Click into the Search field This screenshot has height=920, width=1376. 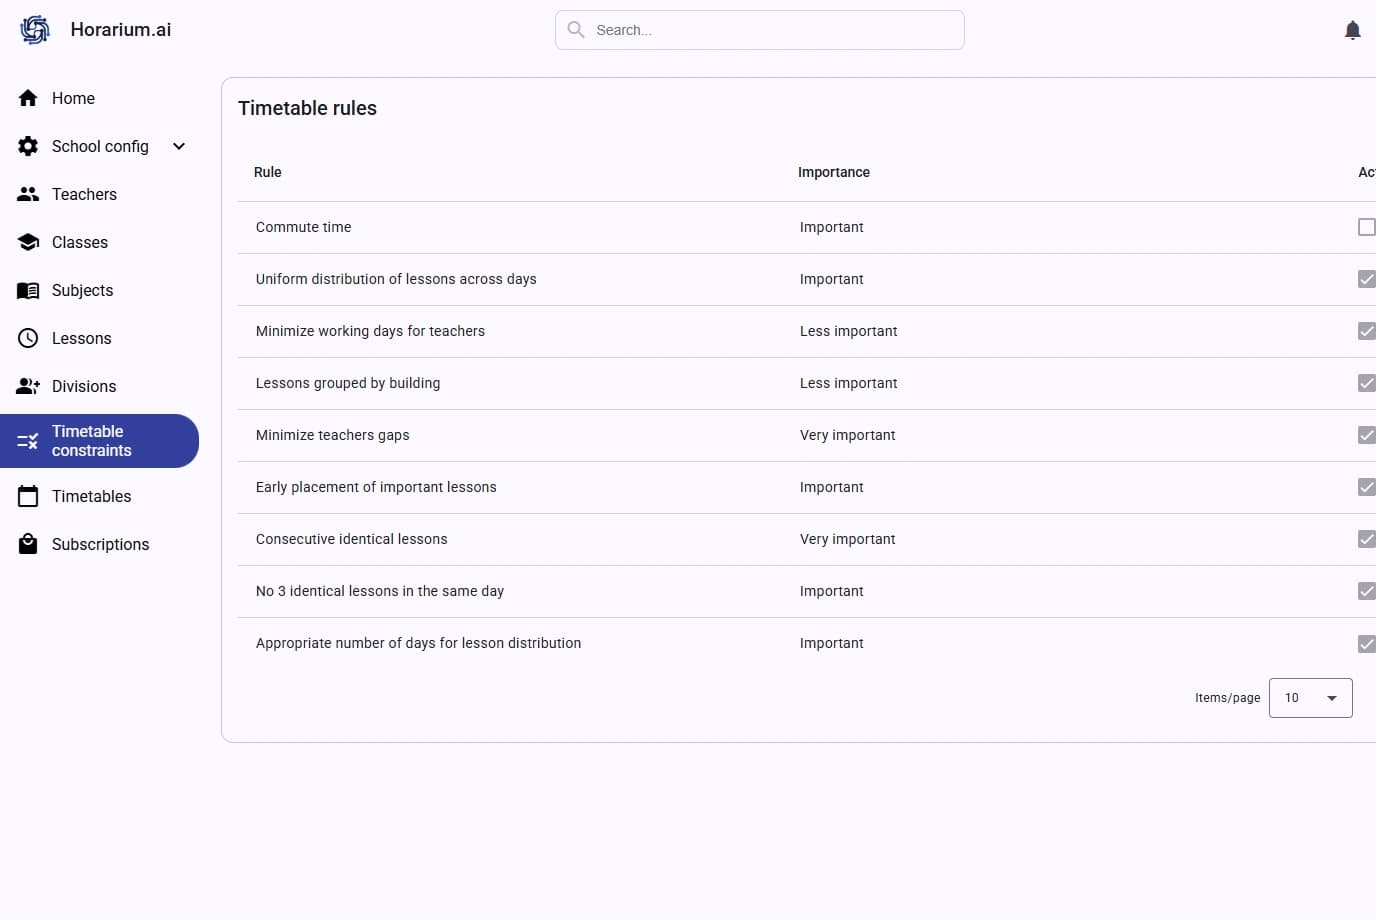pos(770,30)
